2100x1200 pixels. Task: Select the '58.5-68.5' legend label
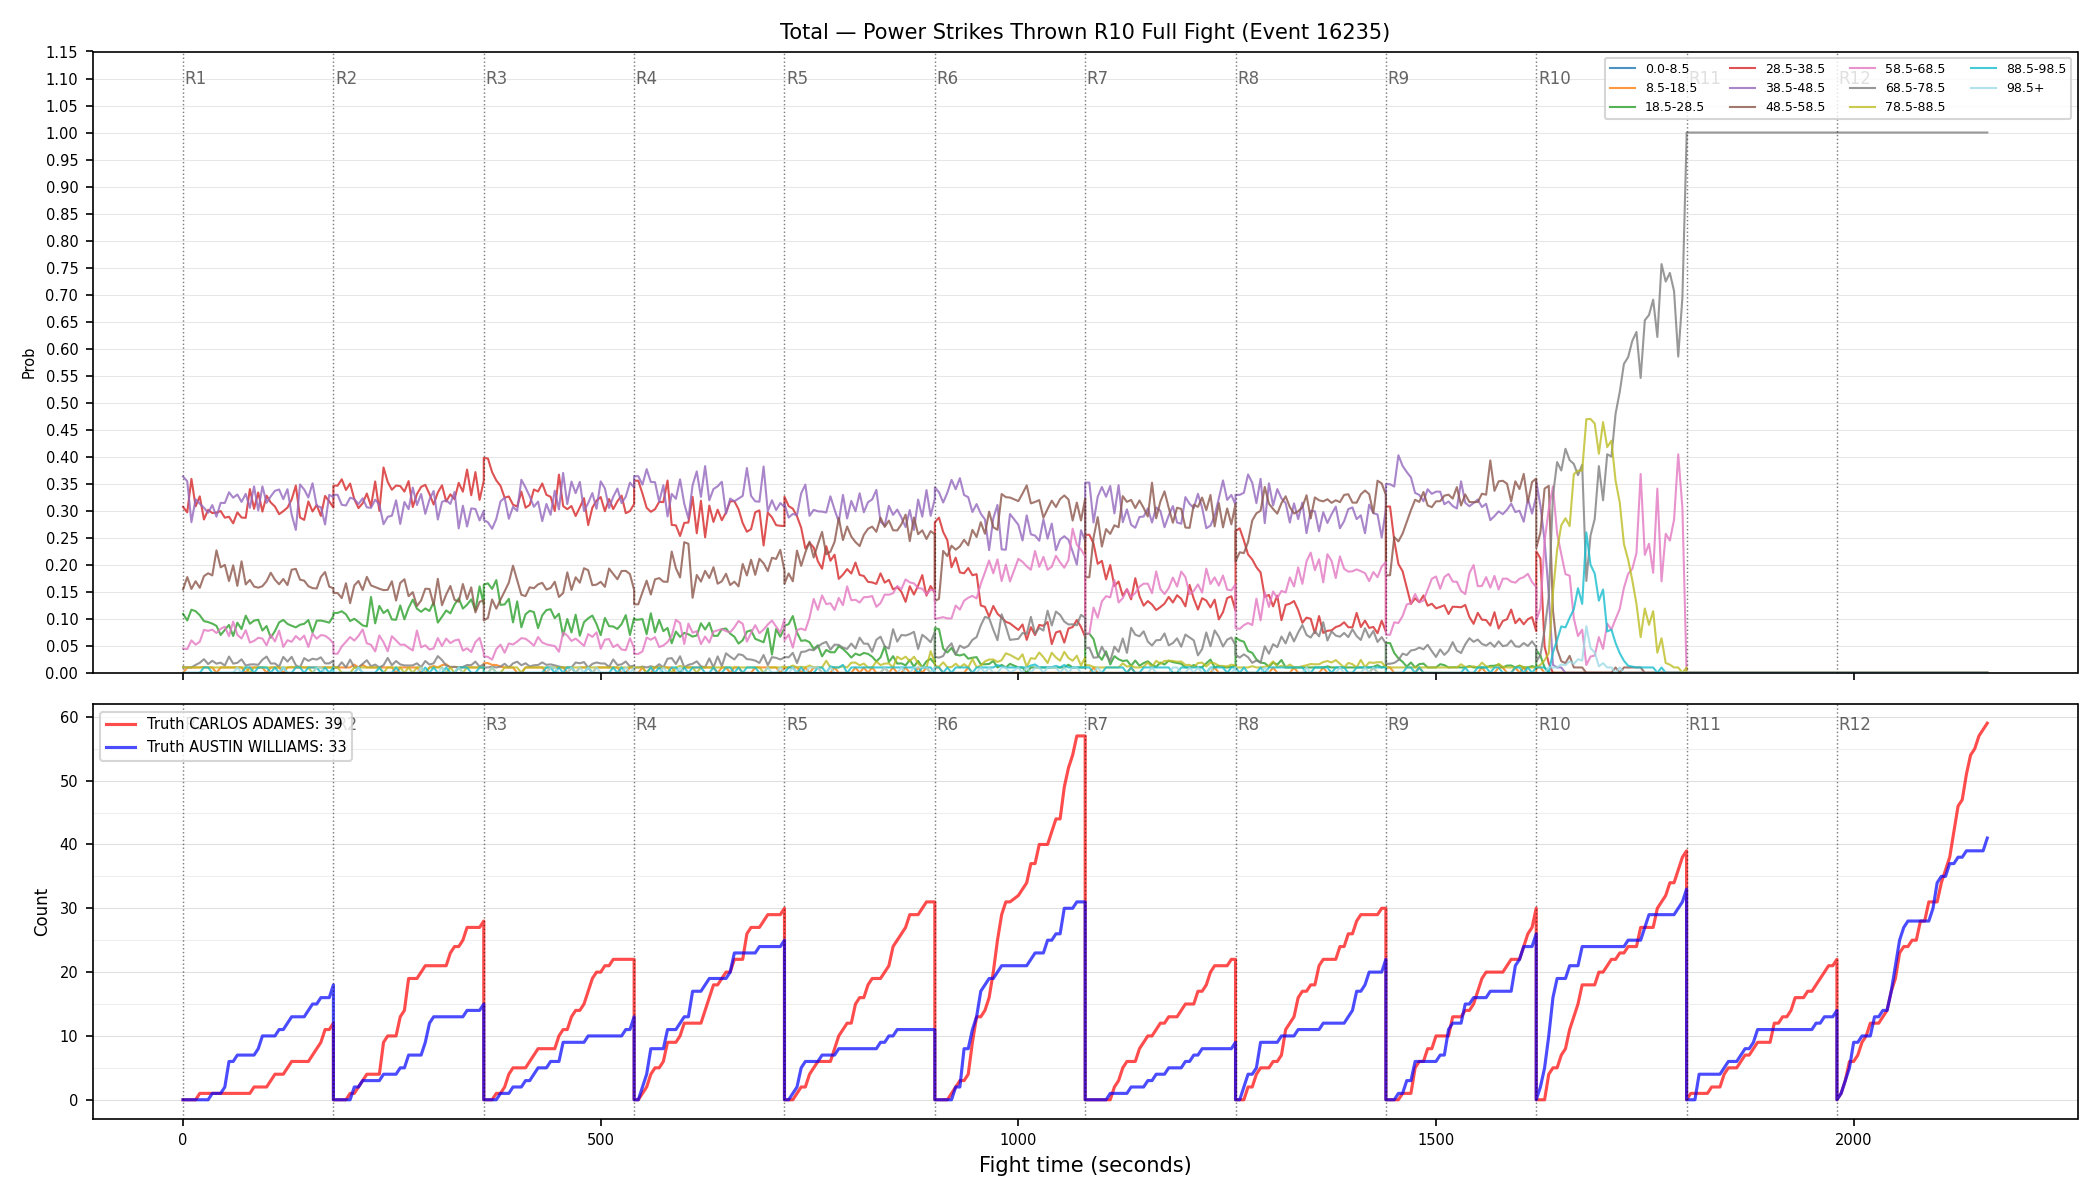tap(1915, 69)
